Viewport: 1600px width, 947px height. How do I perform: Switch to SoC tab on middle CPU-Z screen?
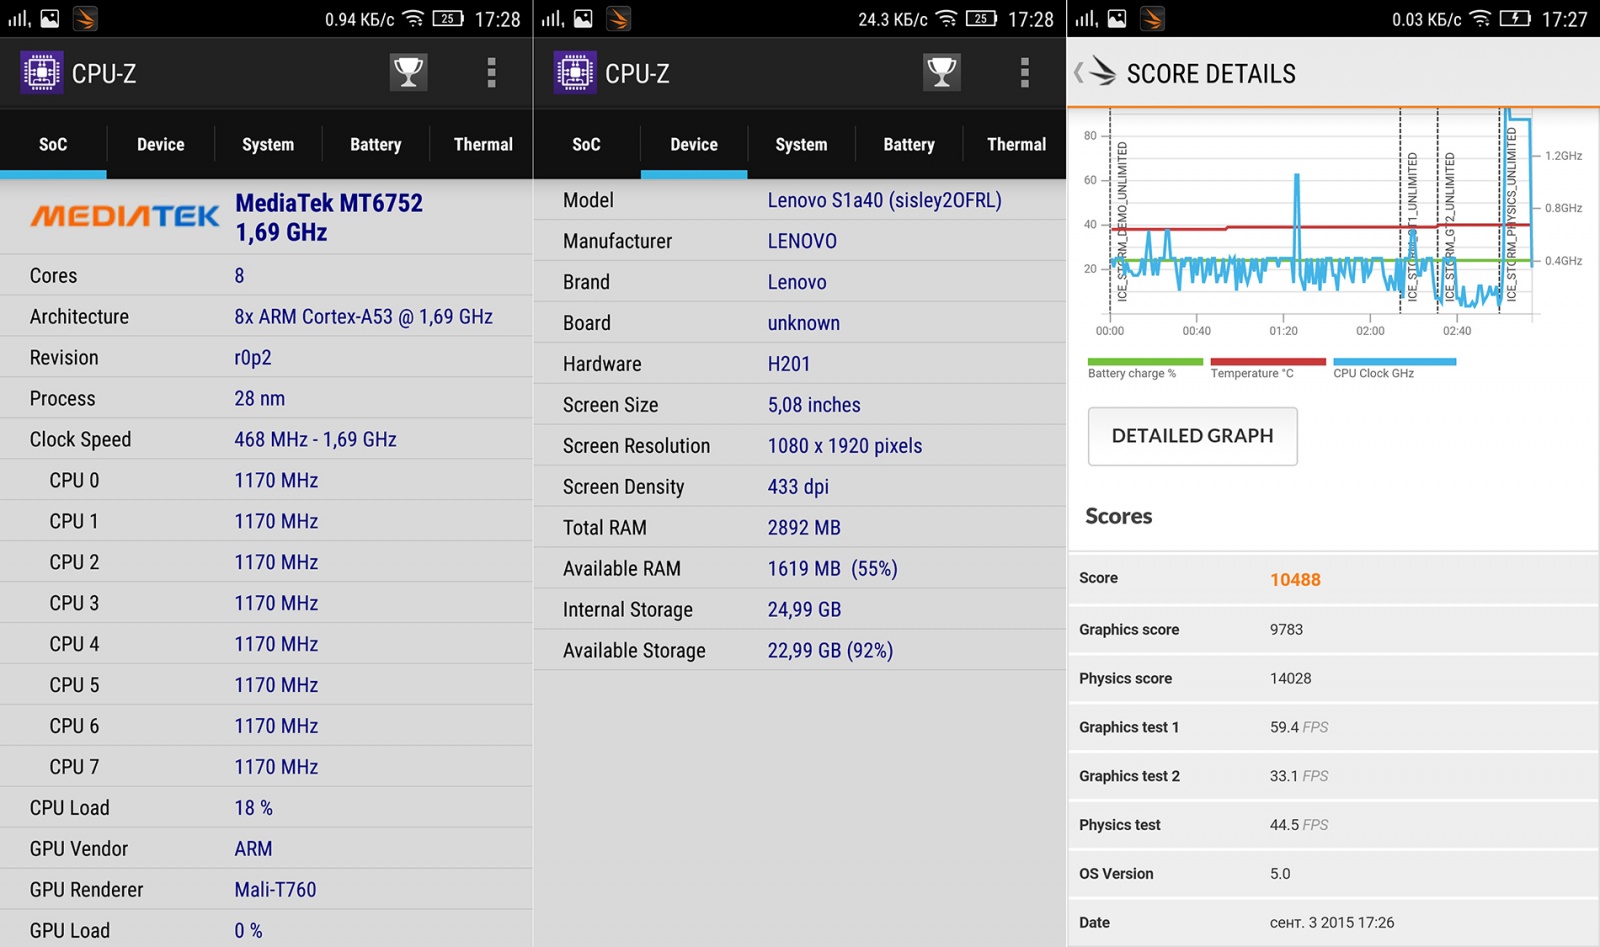[x=587, y=144]
